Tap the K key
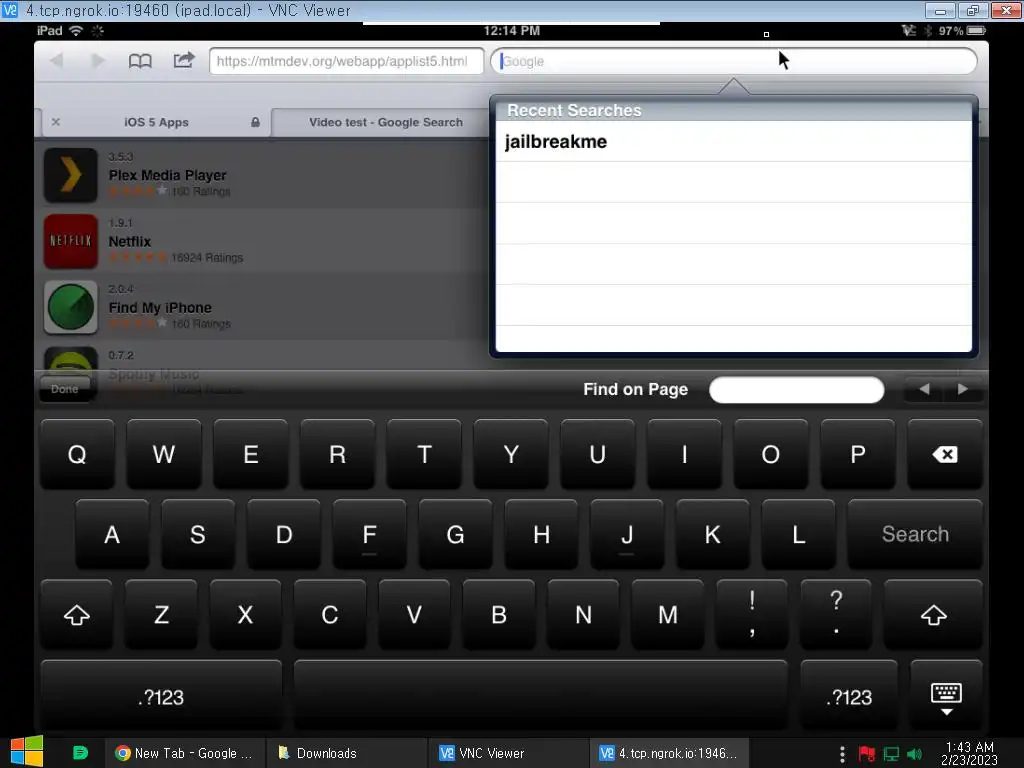The width and height of the screenshot is (1024, 768). pyautogui.click(x=712, y=535)
